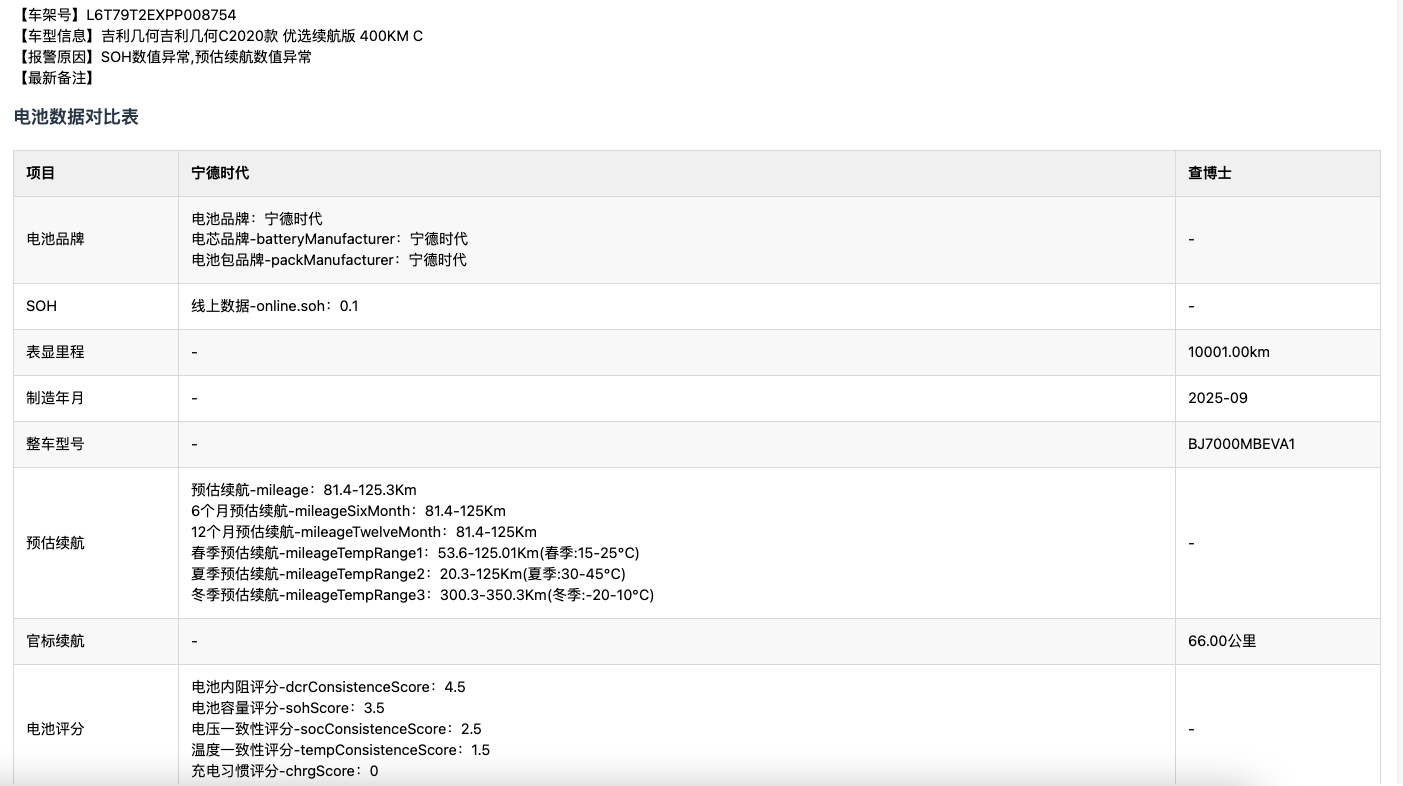
Task: Click the 10001.00km mileage value
Action: [1229, 353]
